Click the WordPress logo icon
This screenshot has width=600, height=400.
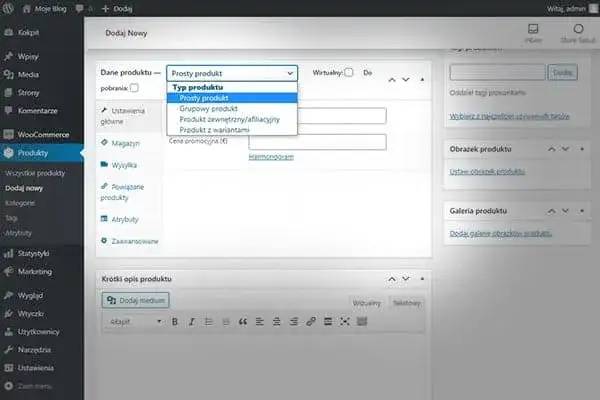[x=8, y=8]
